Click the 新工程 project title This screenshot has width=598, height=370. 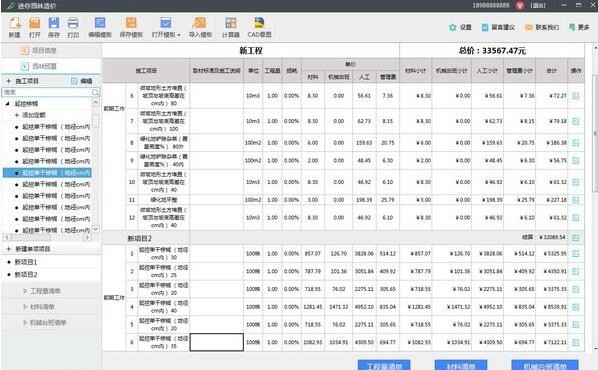tap(251, 51)
